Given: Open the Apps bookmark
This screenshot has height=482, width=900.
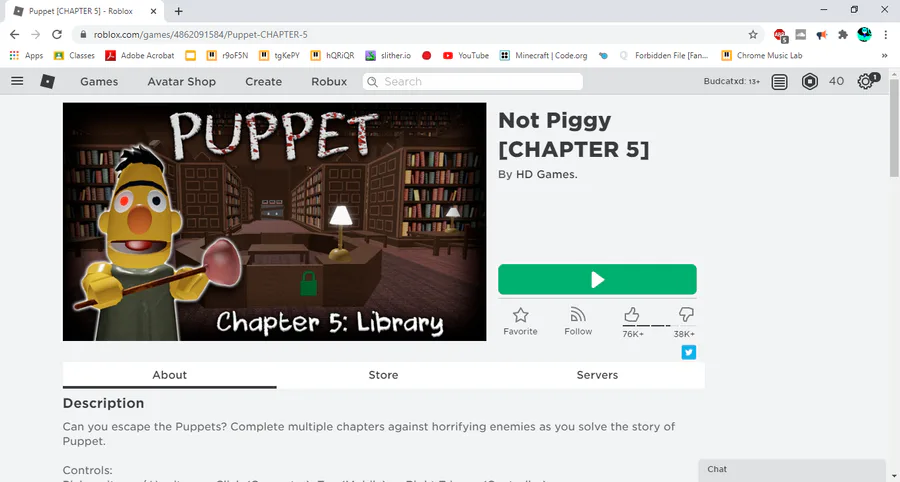Looking at the screenshot, I should pyautogui.click(x=26, y=56).
